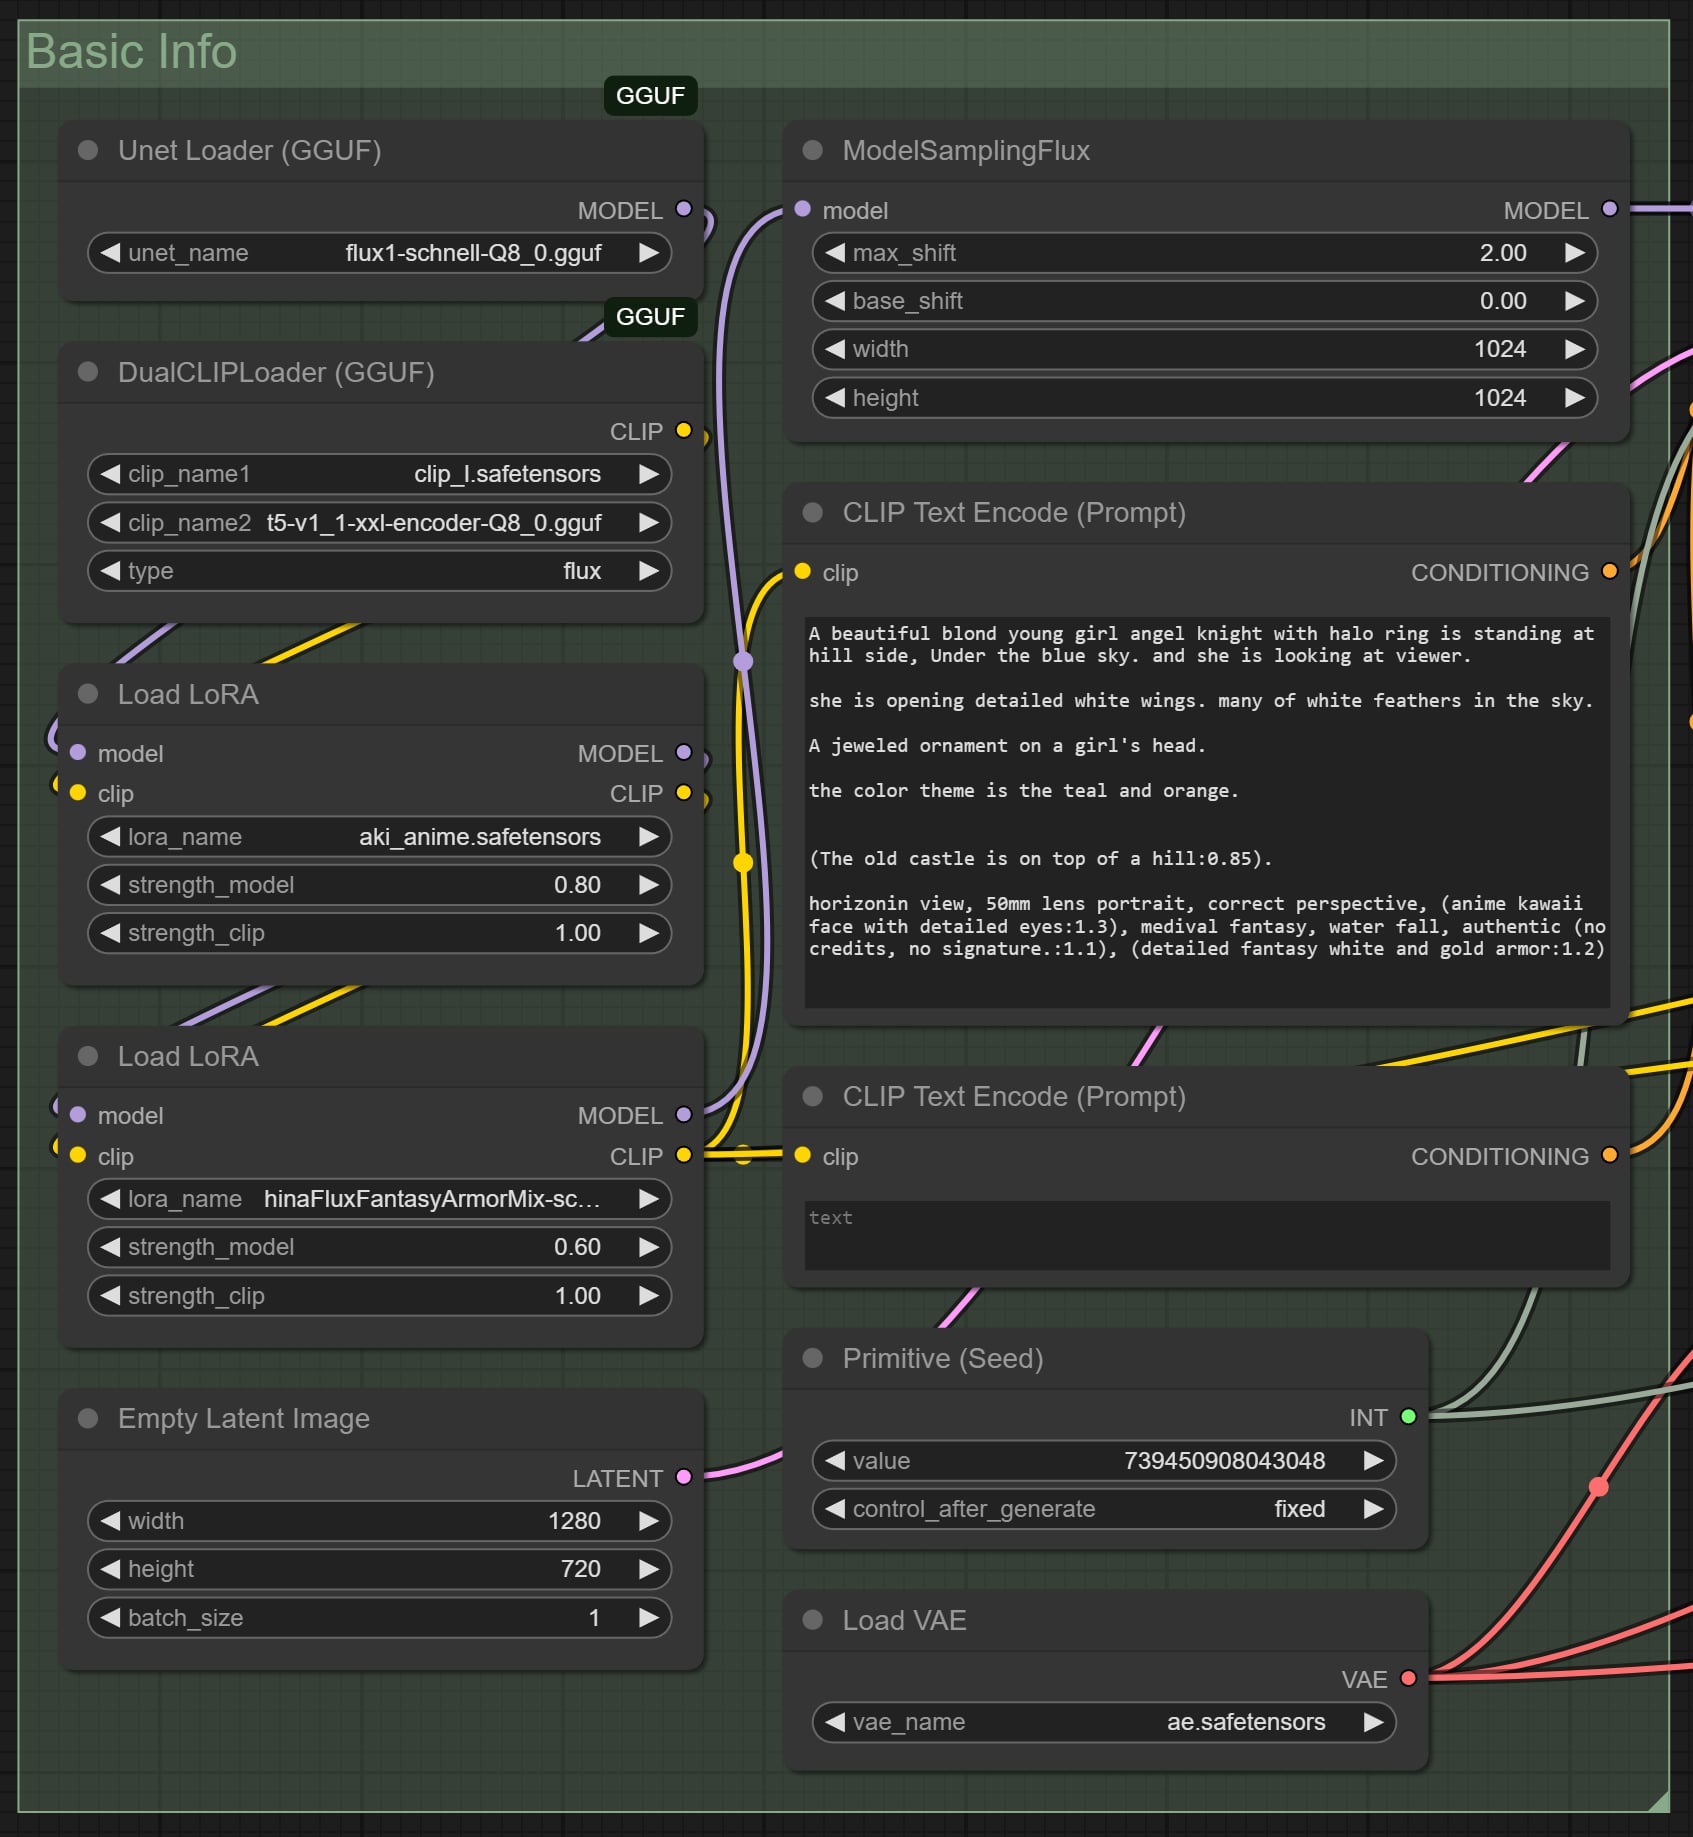Click the next arrow for clip_name1

click(649, 474)
